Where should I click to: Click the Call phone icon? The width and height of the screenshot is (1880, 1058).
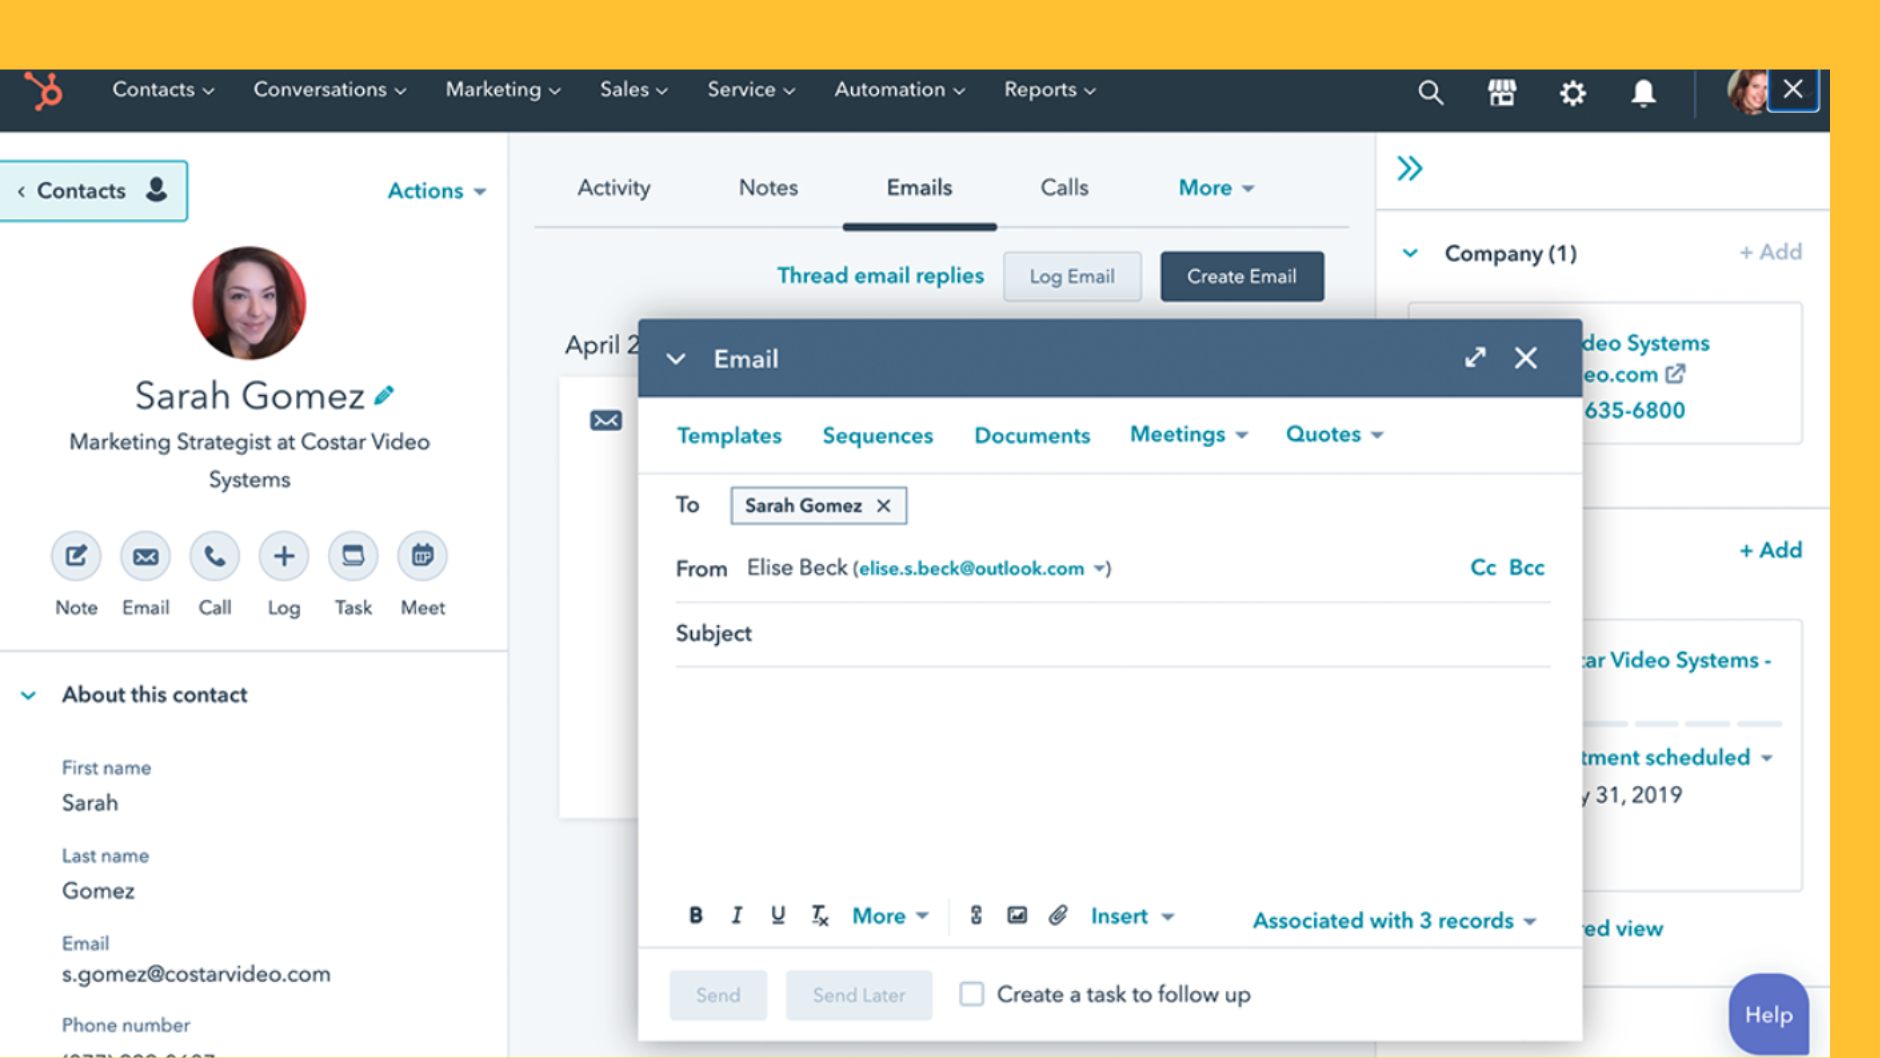click(x=214, y=556)
